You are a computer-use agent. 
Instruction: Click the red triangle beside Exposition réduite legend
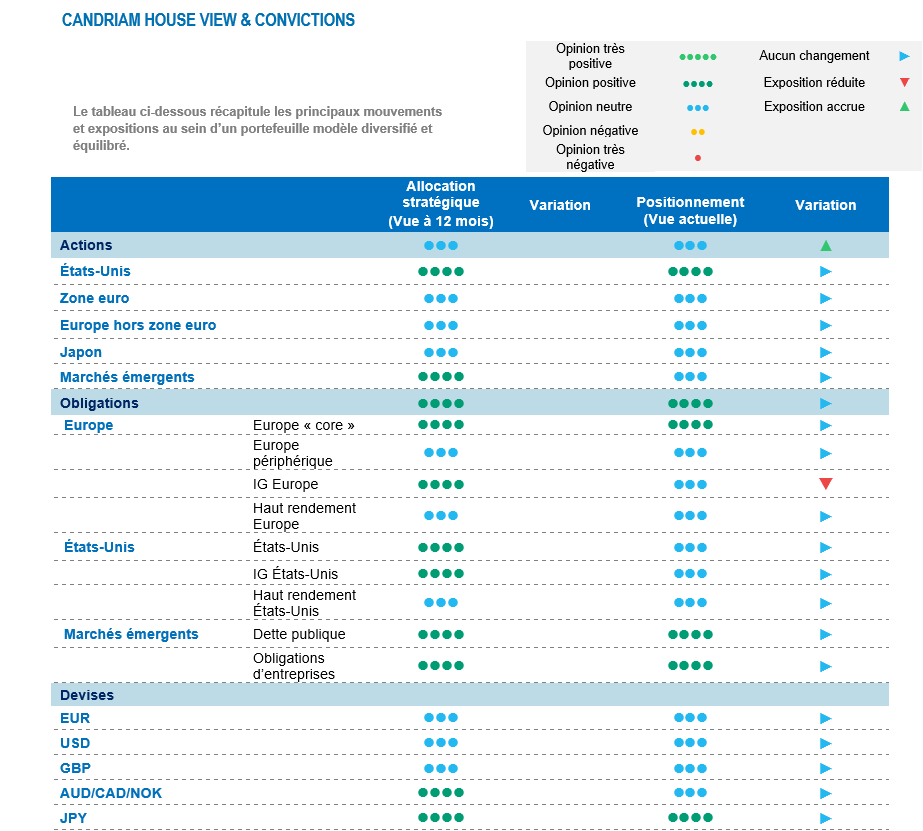click(x=904, y=83)
